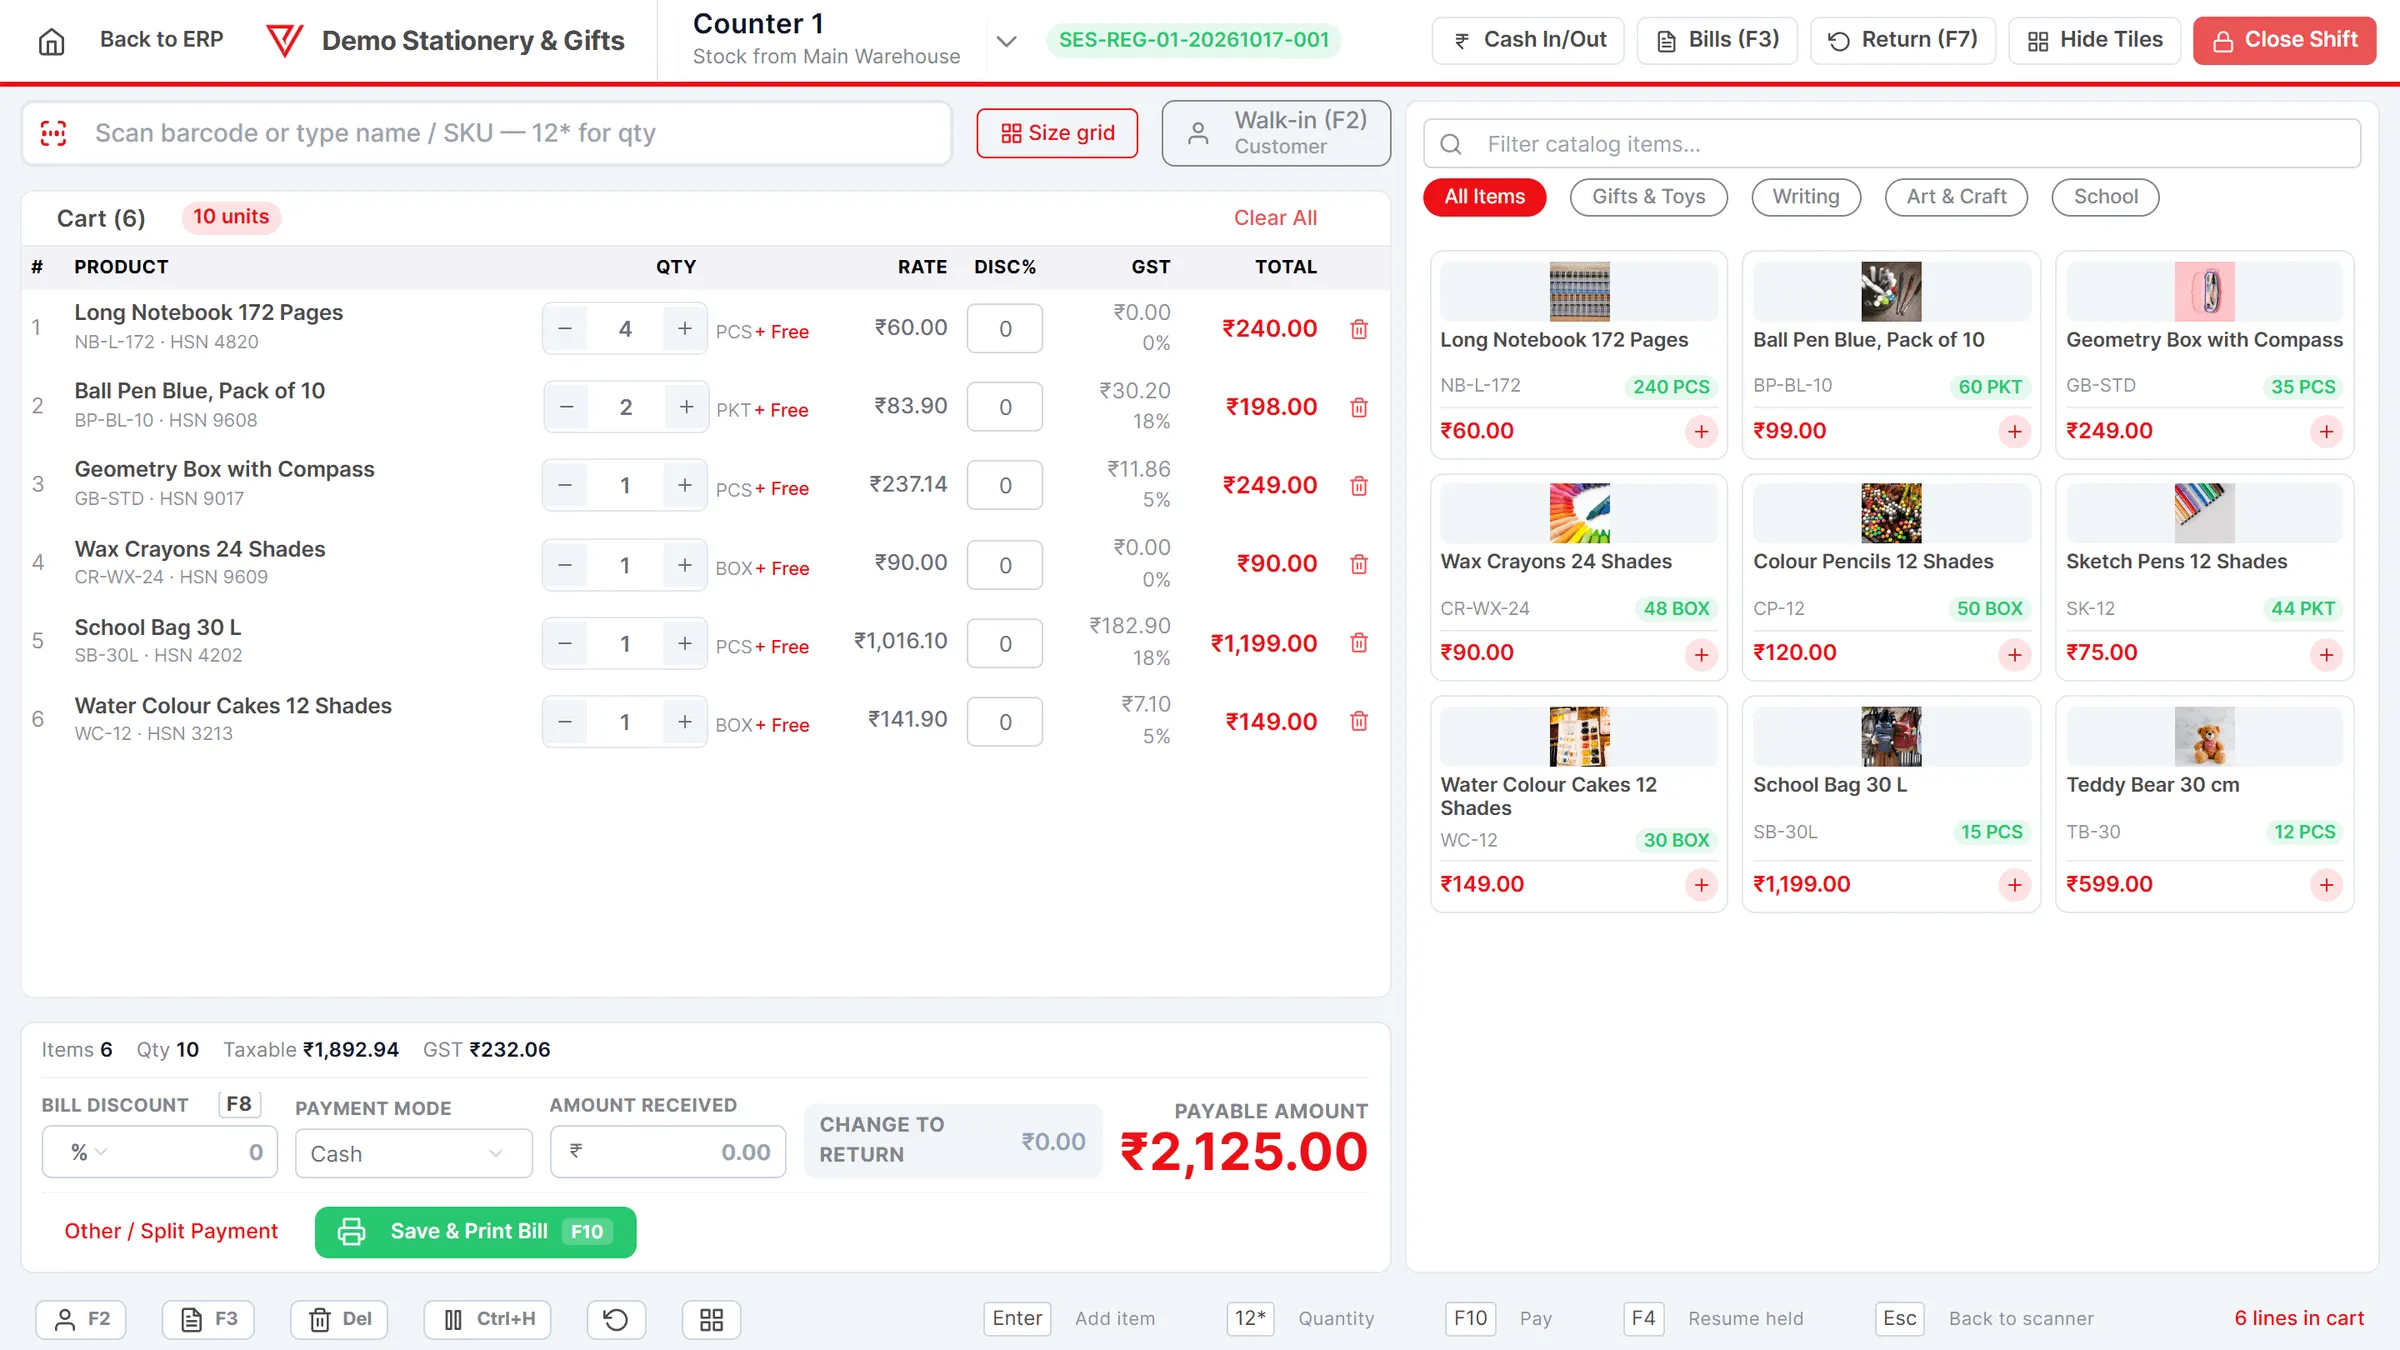Viewport: 2400px width, 1350px height.
Task: Focus the Filter catalog items search field
Action: 1892,144
